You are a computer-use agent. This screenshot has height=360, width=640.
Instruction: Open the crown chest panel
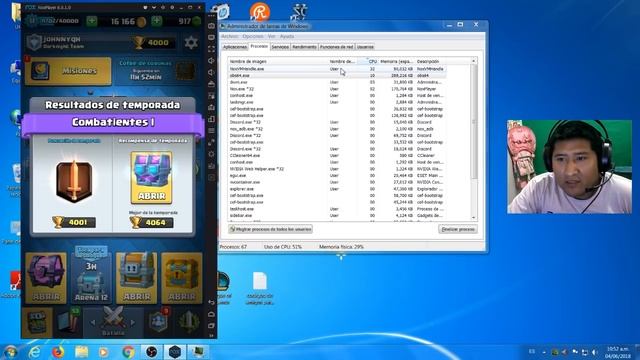(x=157, y=71)
